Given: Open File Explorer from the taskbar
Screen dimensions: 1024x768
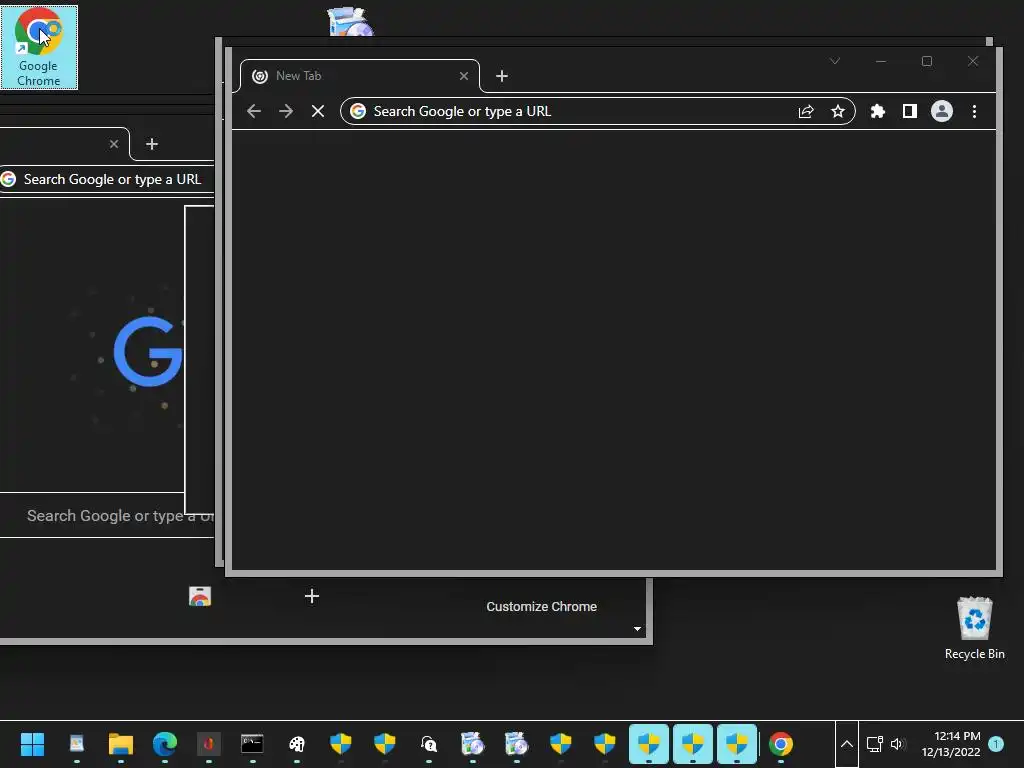Looking at the screenshot, I should (121, 744).
